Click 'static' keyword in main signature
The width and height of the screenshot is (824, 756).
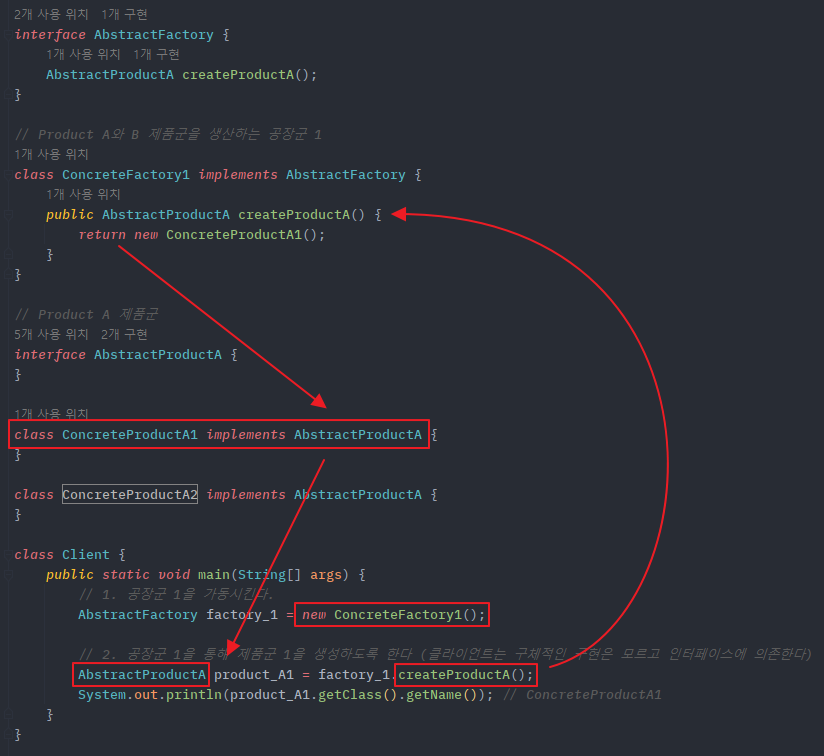click(126, 574)
